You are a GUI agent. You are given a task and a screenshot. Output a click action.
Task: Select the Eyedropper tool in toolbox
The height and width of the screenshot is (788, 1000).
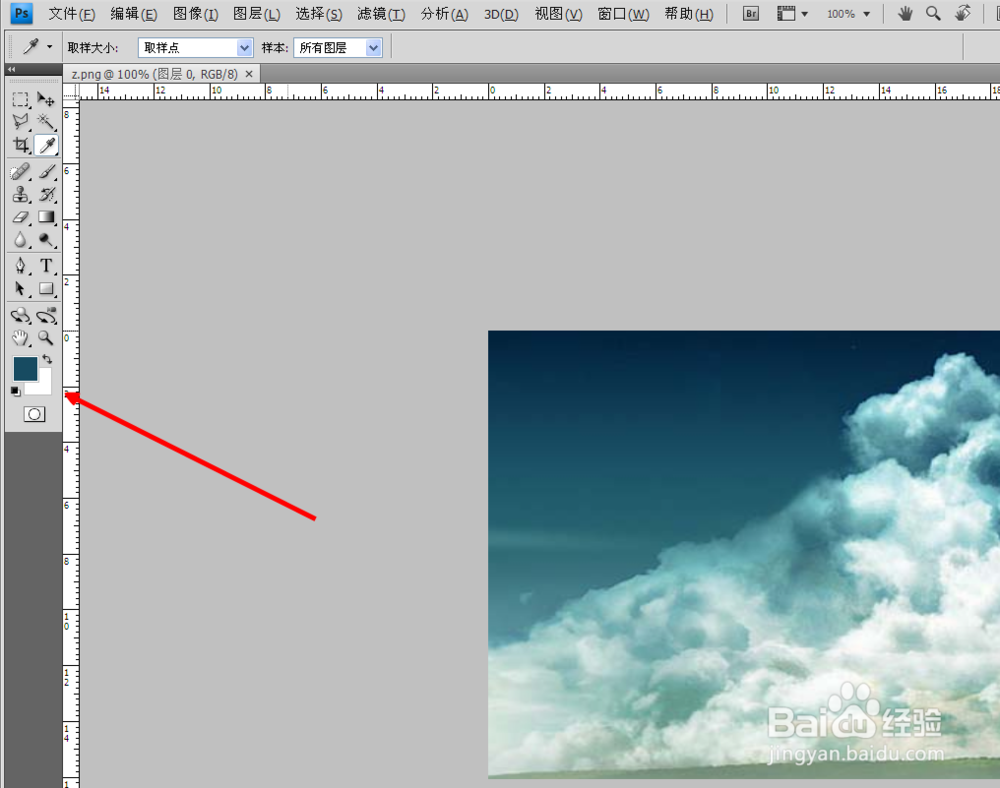[x=47, y=145]
